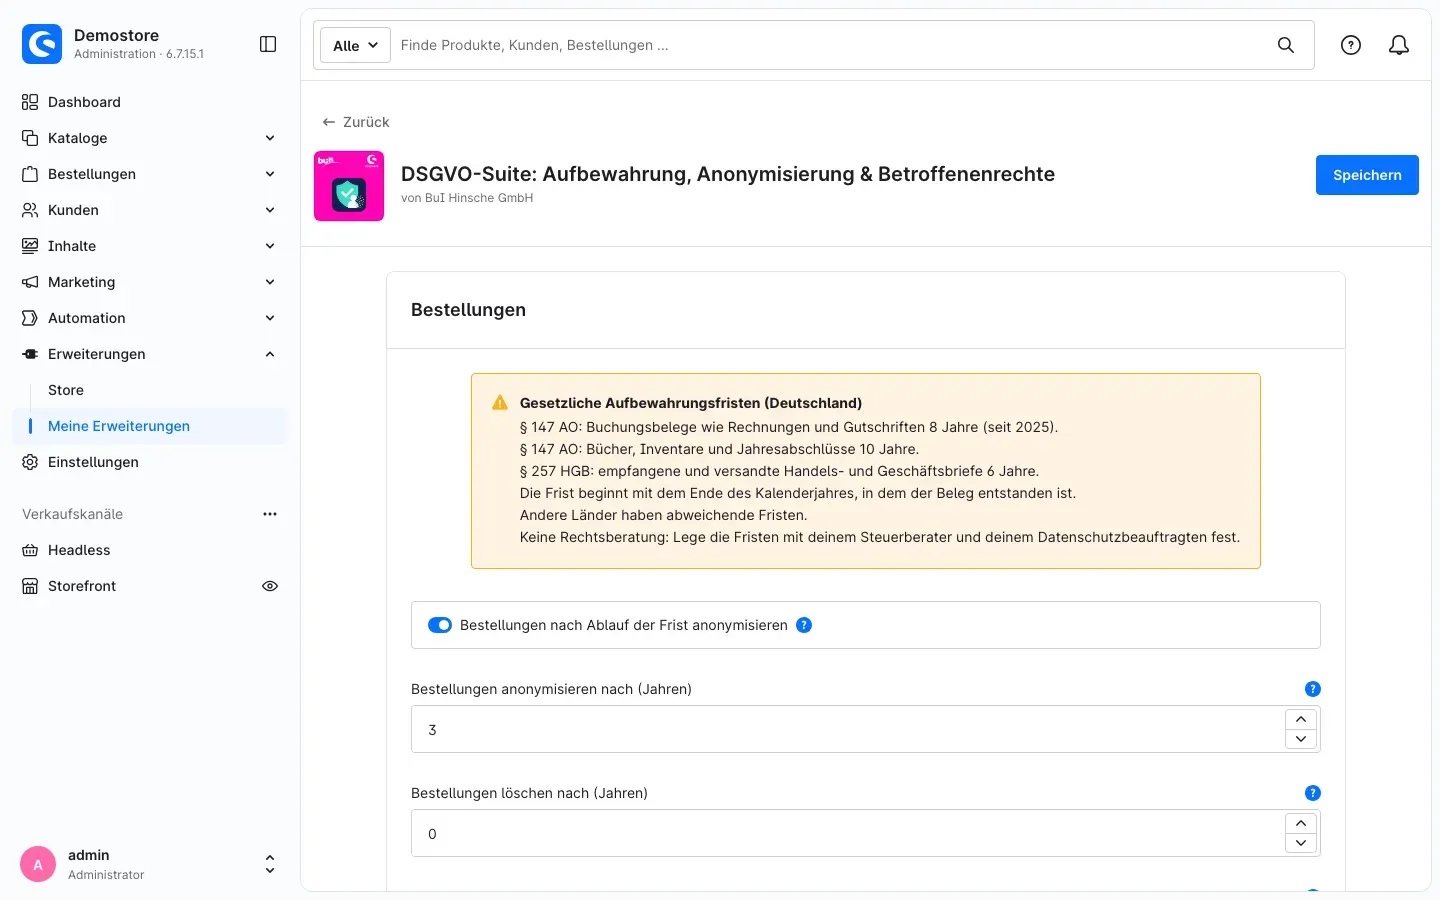
Task: Click the Kunden people icon
Action: tap(30, 210)
